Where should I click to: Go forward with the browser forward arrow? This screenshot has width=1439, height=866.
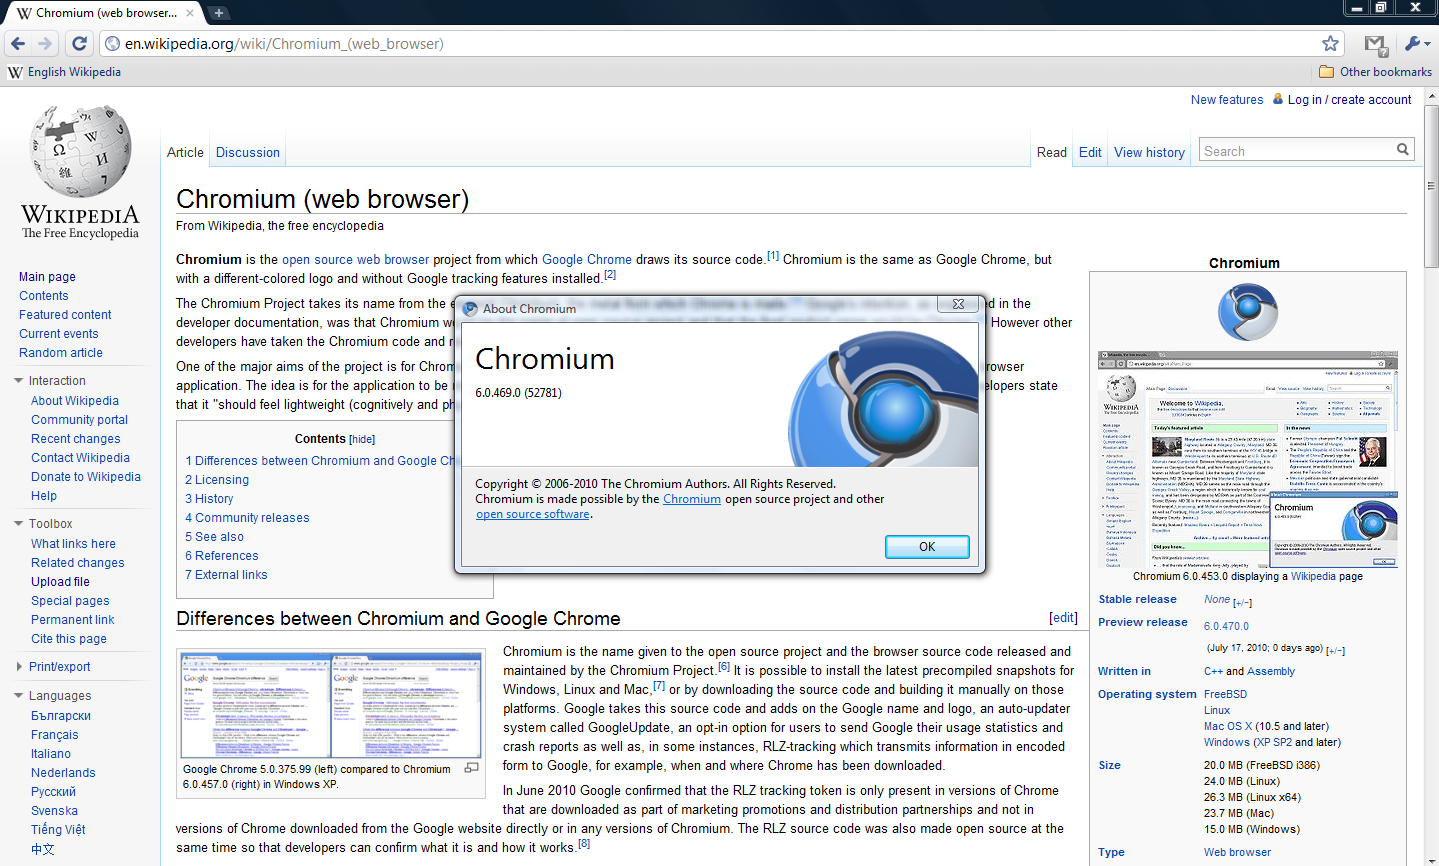[x=45, y=43]
